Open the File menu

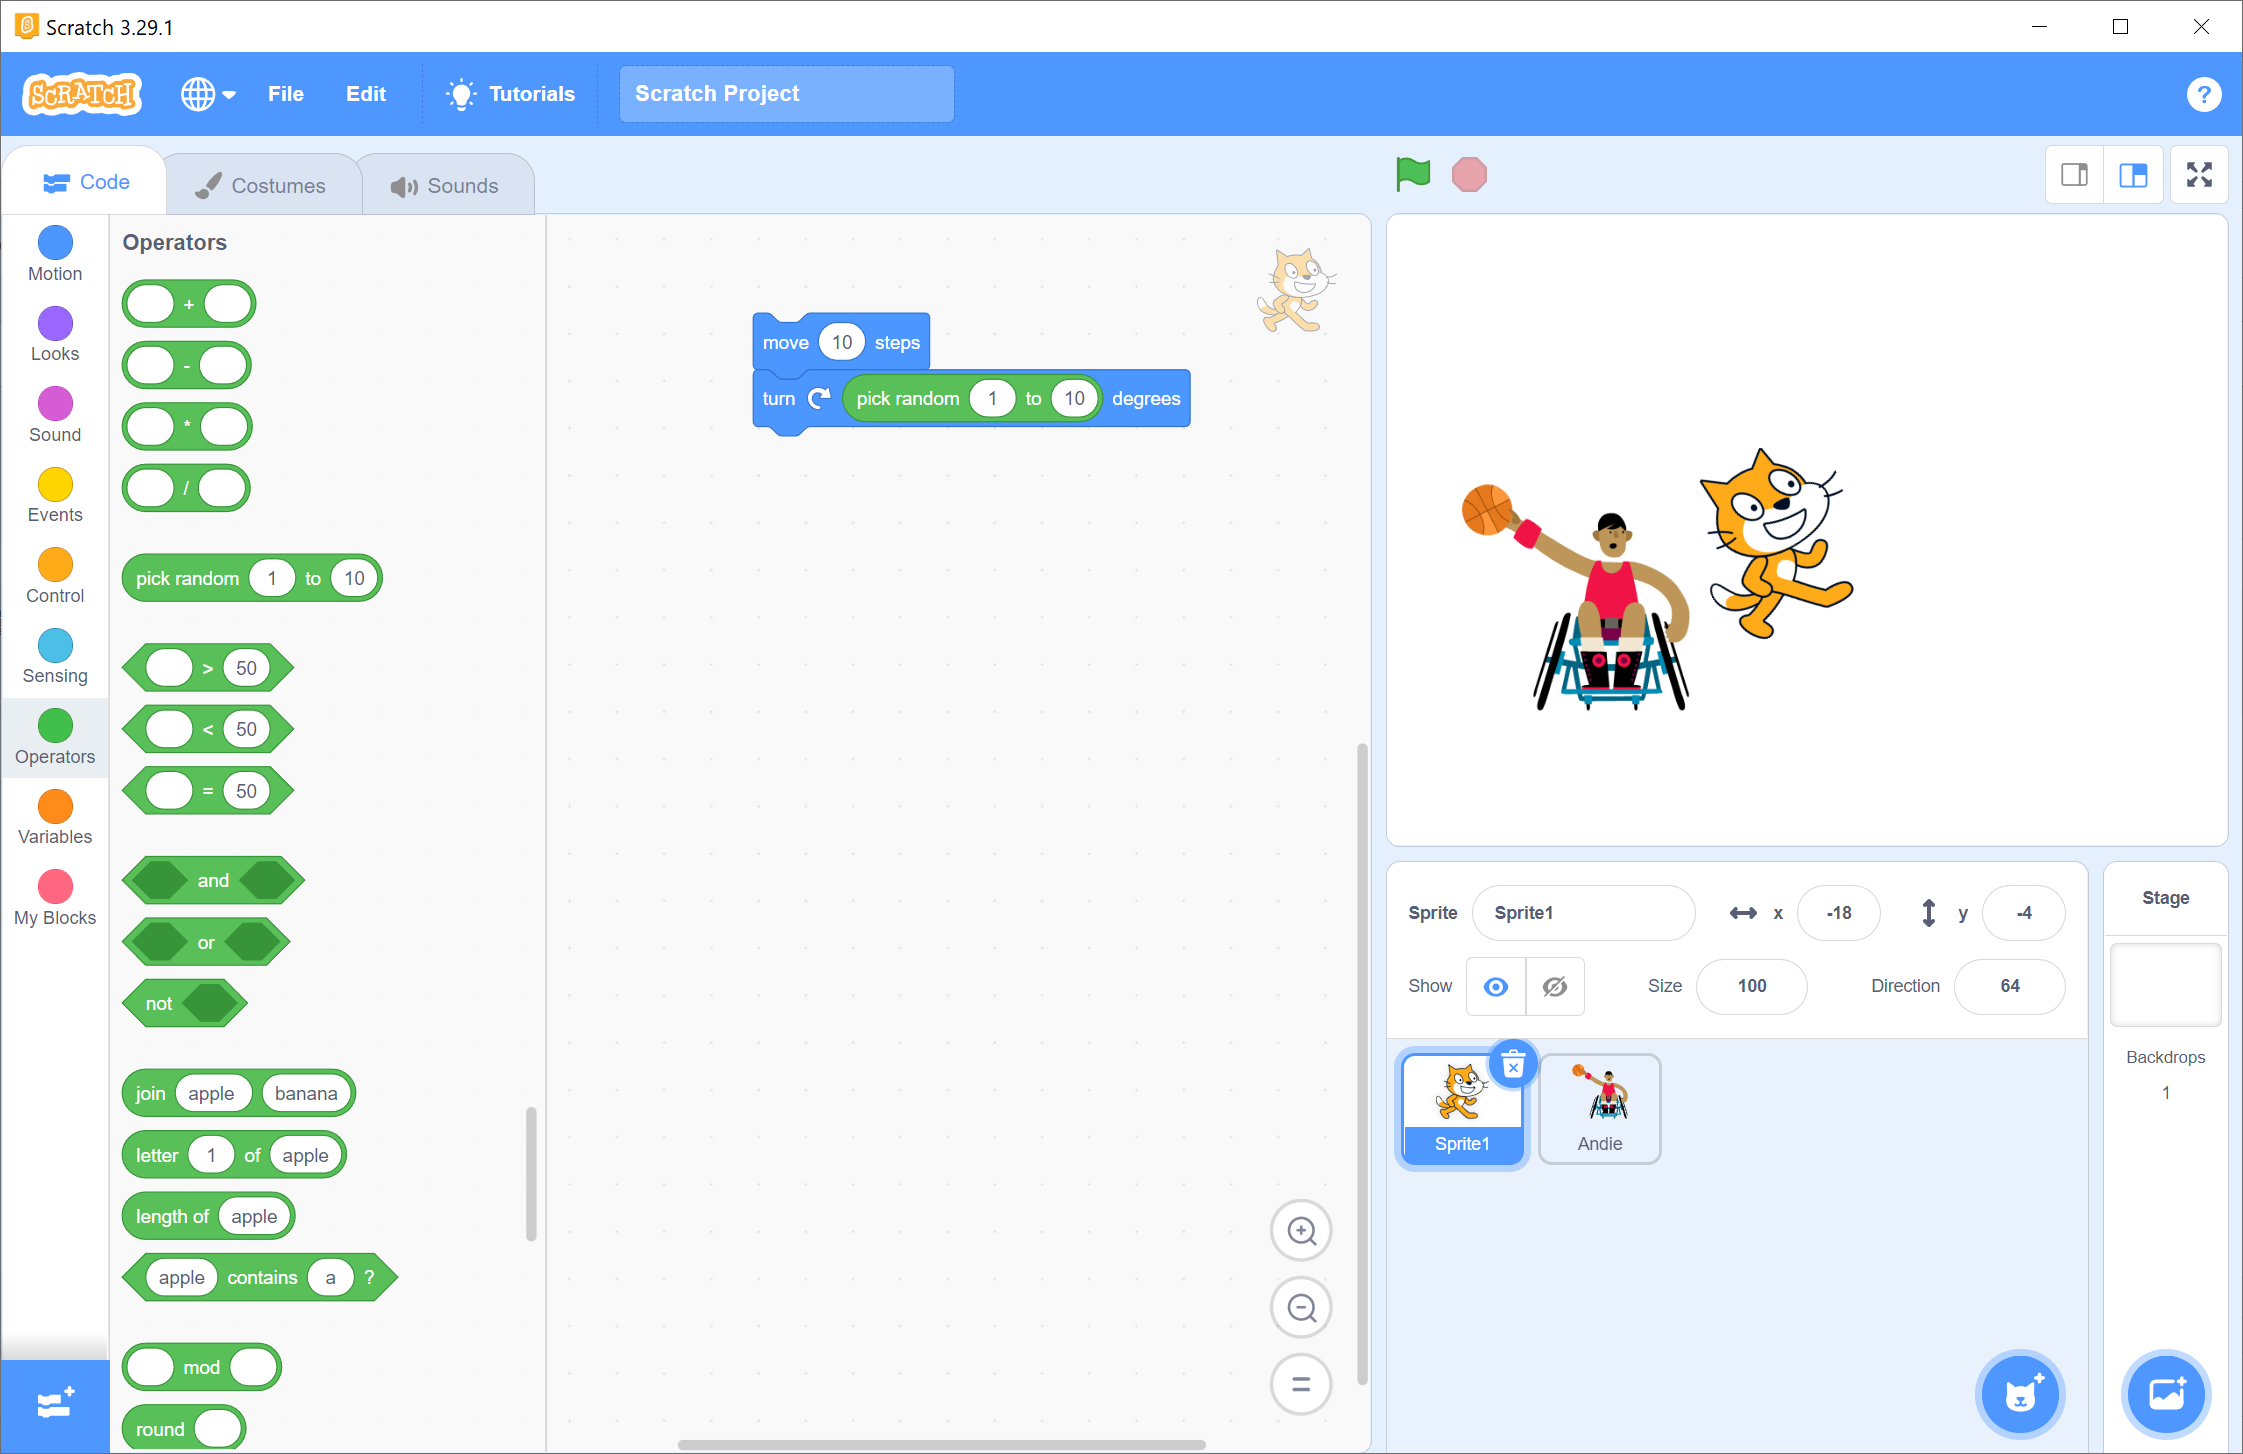(x=285, y=94)
